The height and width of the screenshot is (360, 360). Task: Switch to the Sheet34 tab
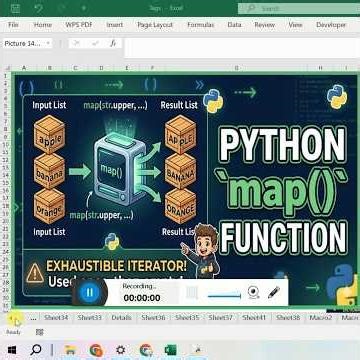(x=56, y=318)
